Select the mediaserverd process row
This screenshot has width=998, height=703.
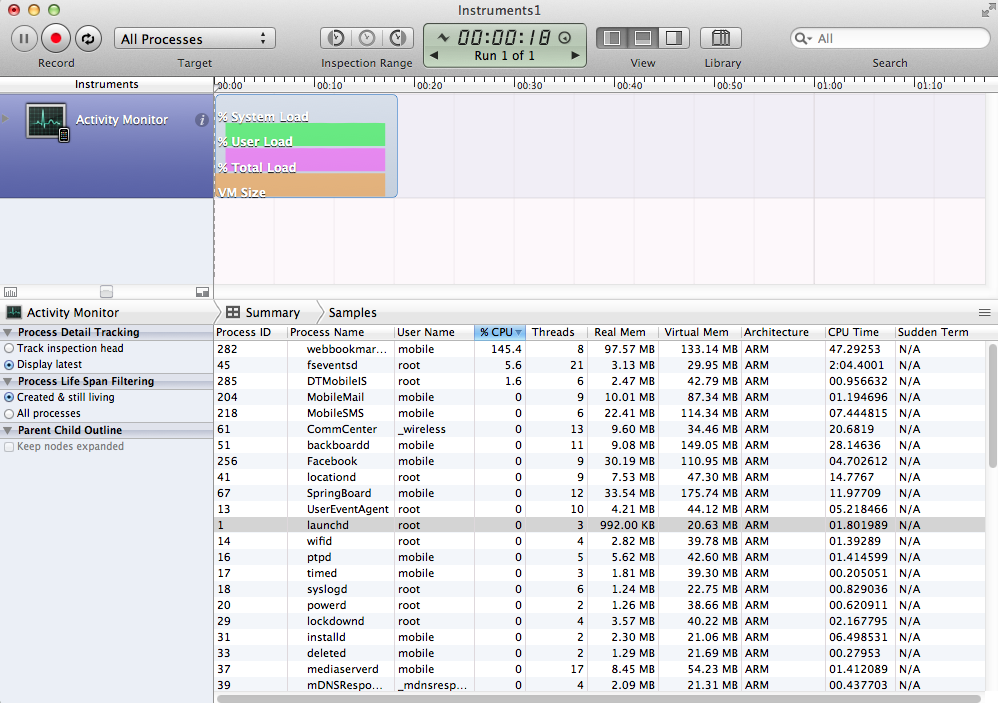[601, 669]
